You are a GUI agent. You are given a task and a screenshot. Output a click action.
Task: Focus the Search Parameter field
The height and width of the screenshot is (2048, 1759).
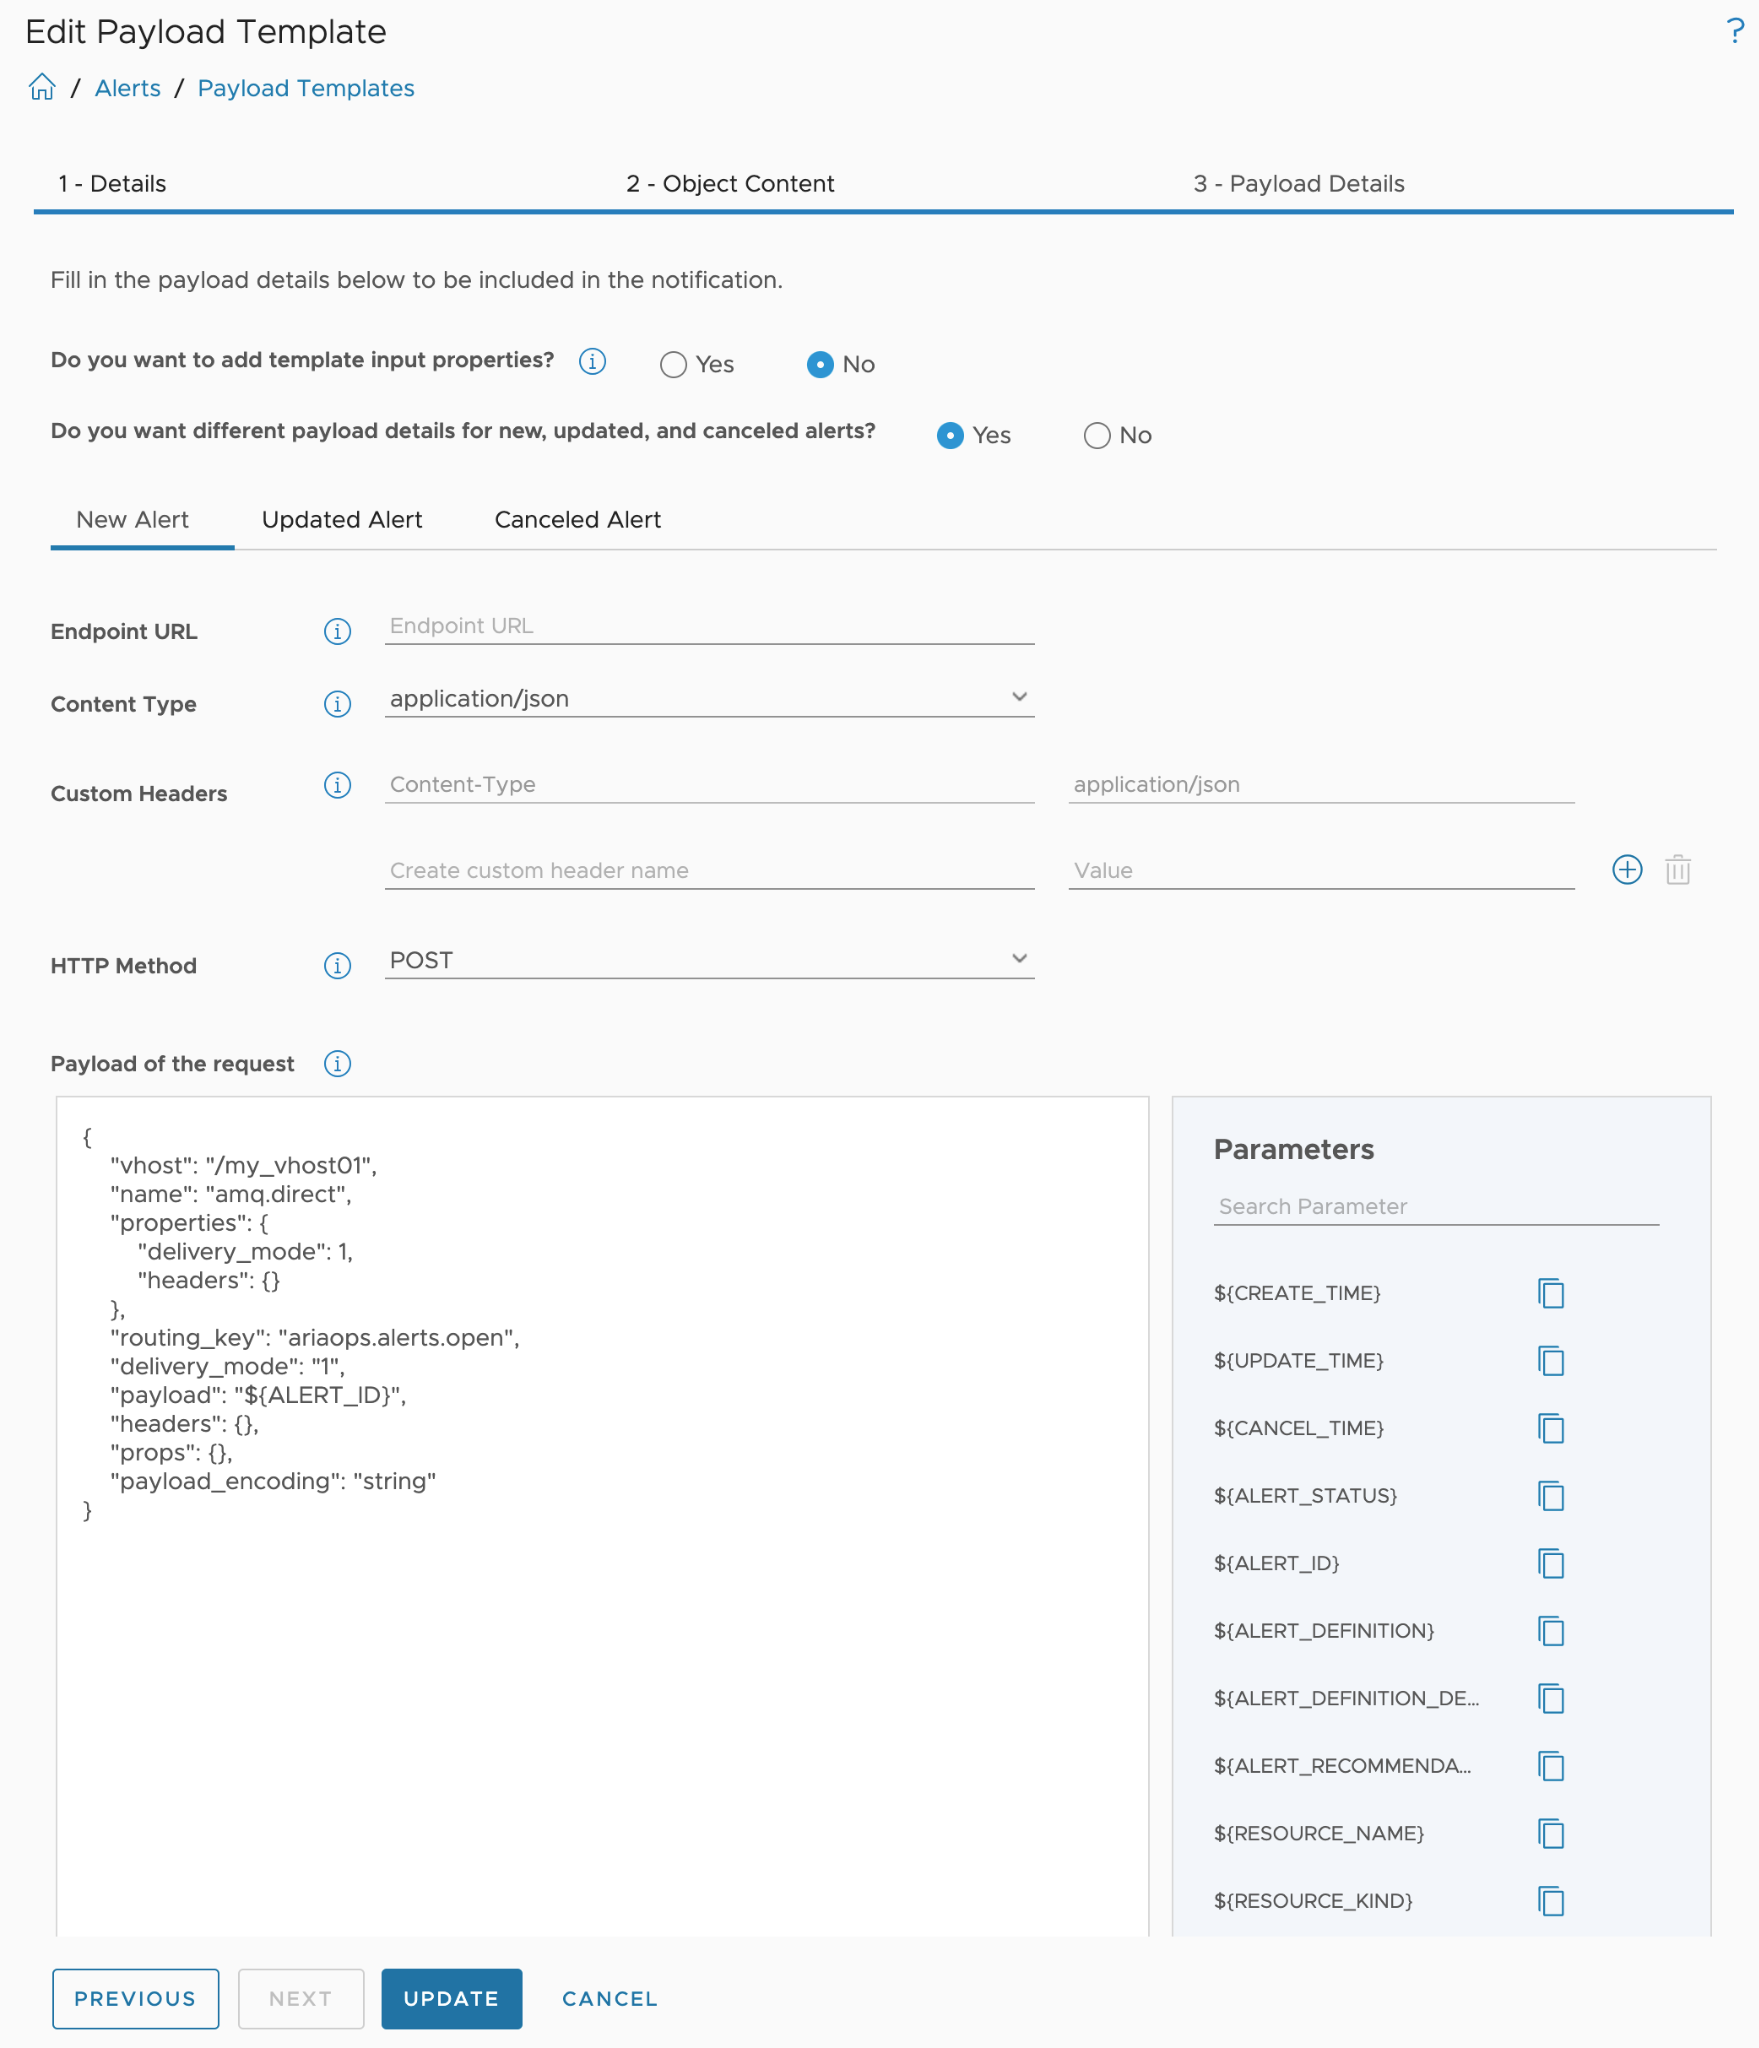[1436, 1206]
